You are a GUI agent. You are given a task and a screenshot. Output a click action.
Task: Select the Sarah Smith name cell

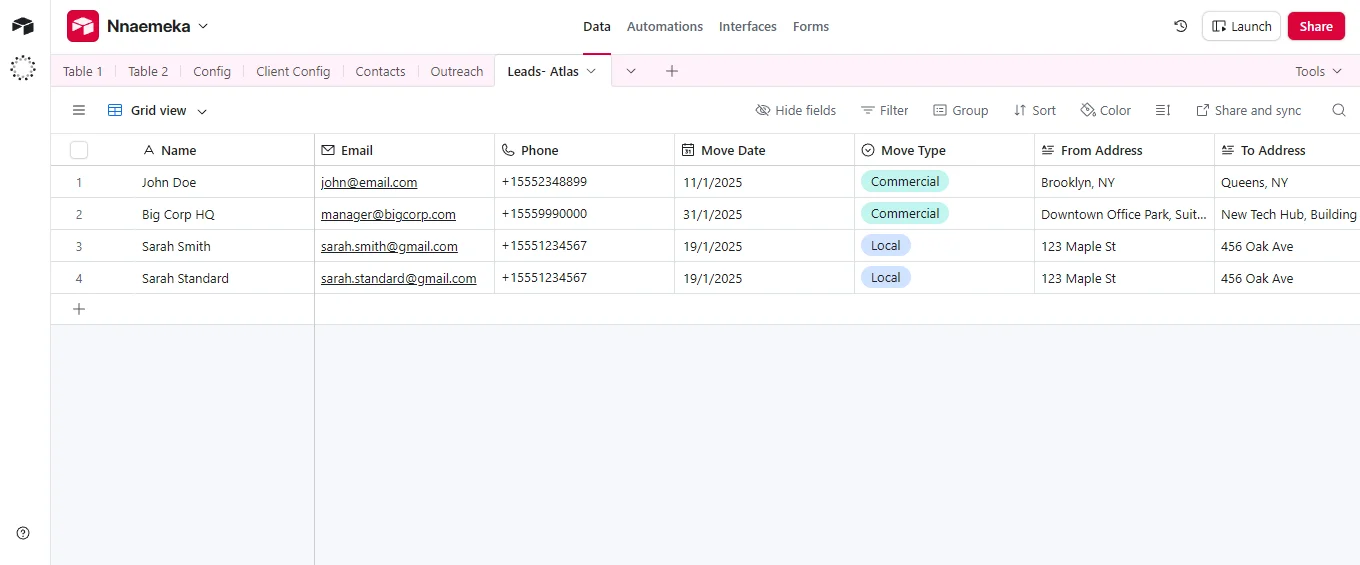point(214,246)
